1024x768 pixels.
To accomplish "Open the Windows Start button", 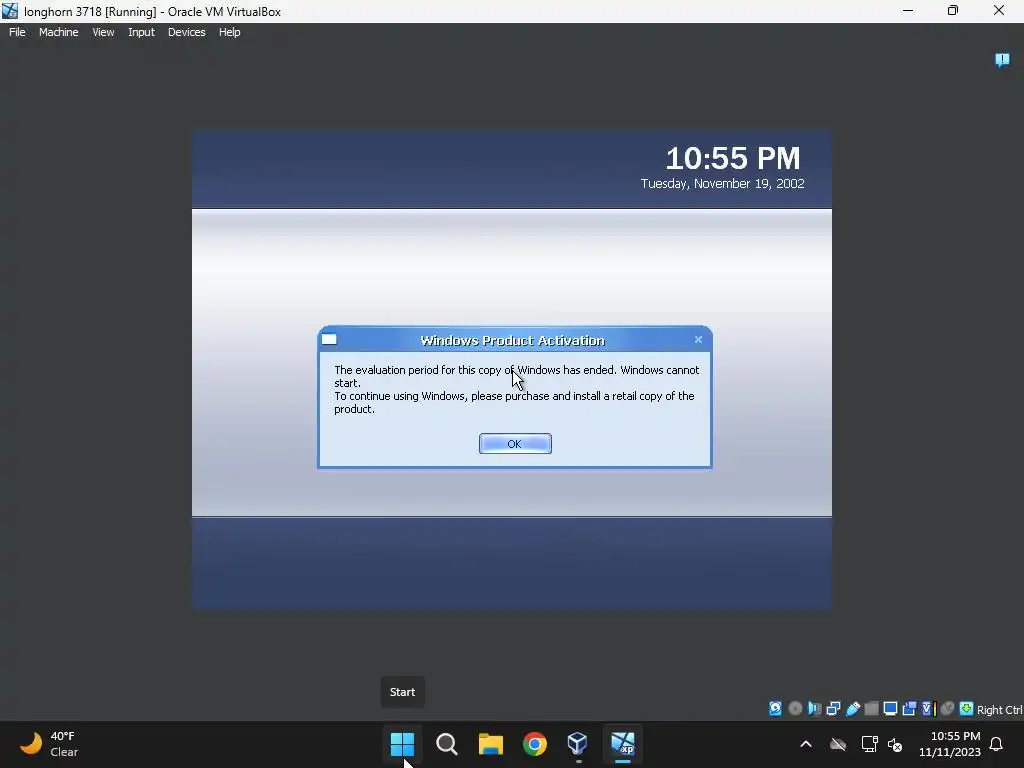I will click(x=402, y=744).
